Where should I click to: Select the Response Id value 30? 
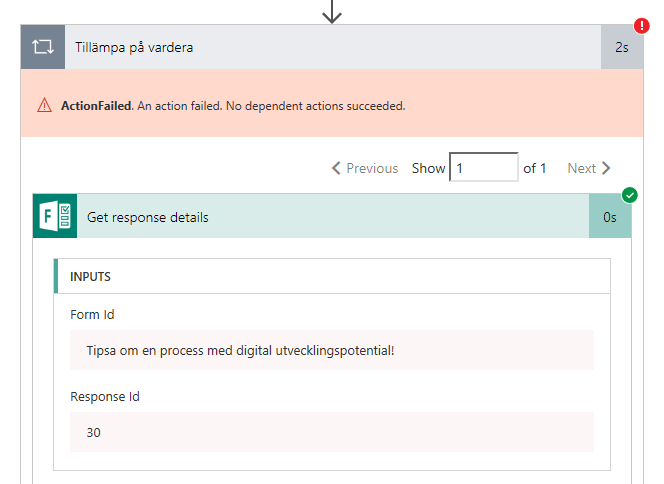pyautogui.click(x=331, y=432)
